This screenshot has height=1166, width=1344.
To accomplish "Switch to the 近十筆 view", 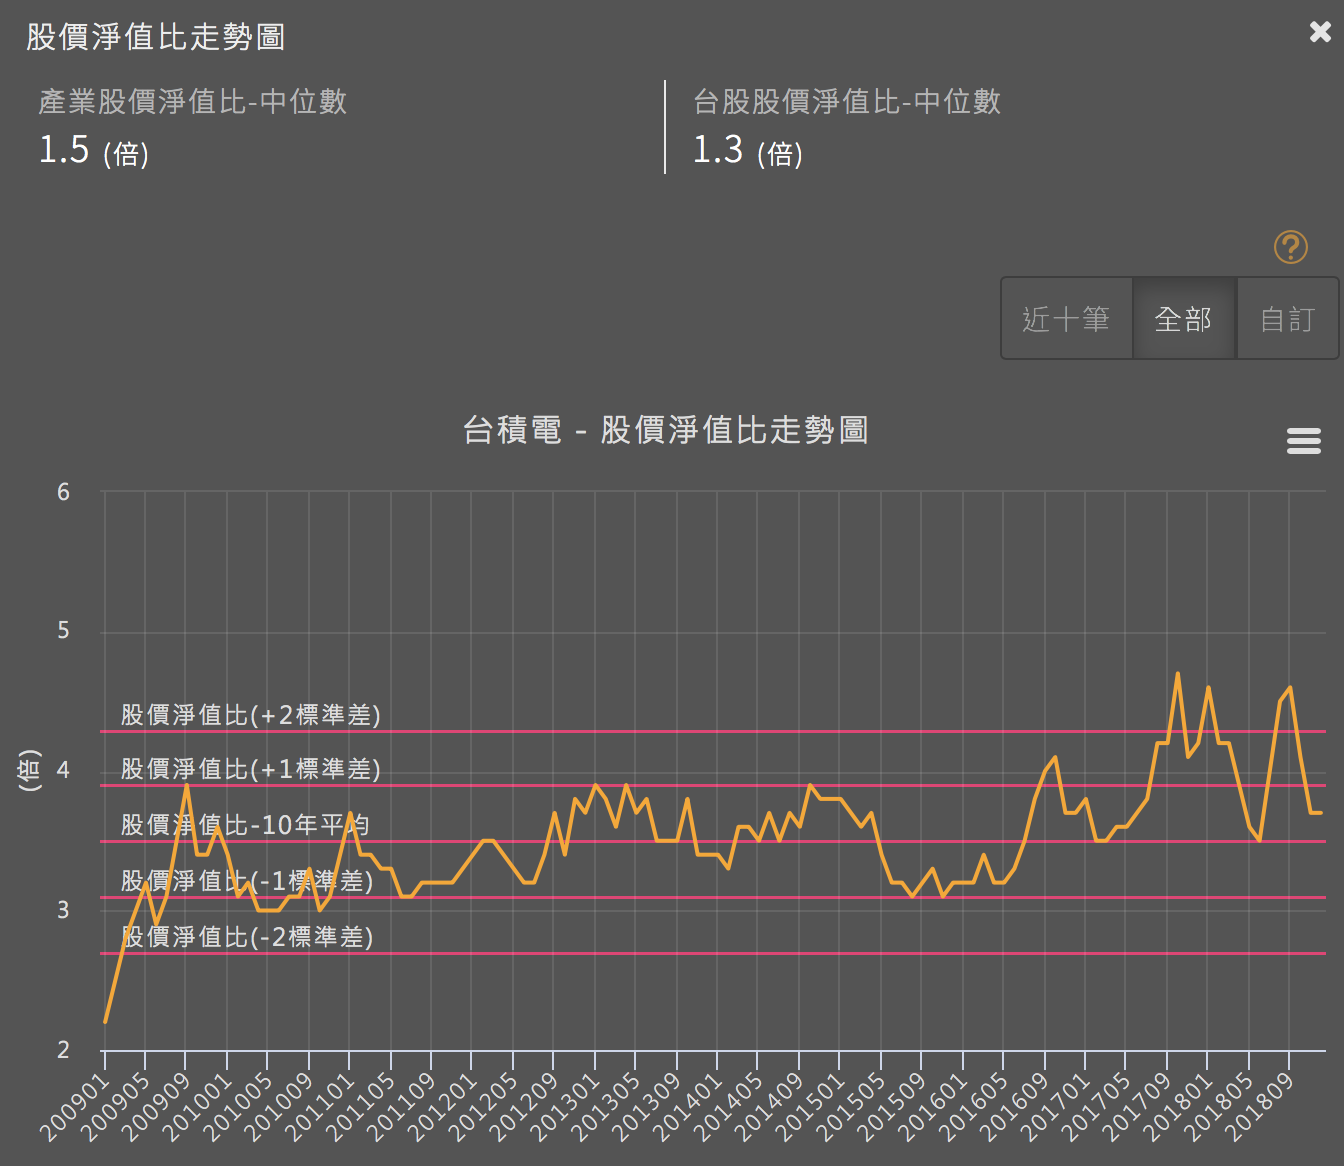I will [x=1066, y=318].
